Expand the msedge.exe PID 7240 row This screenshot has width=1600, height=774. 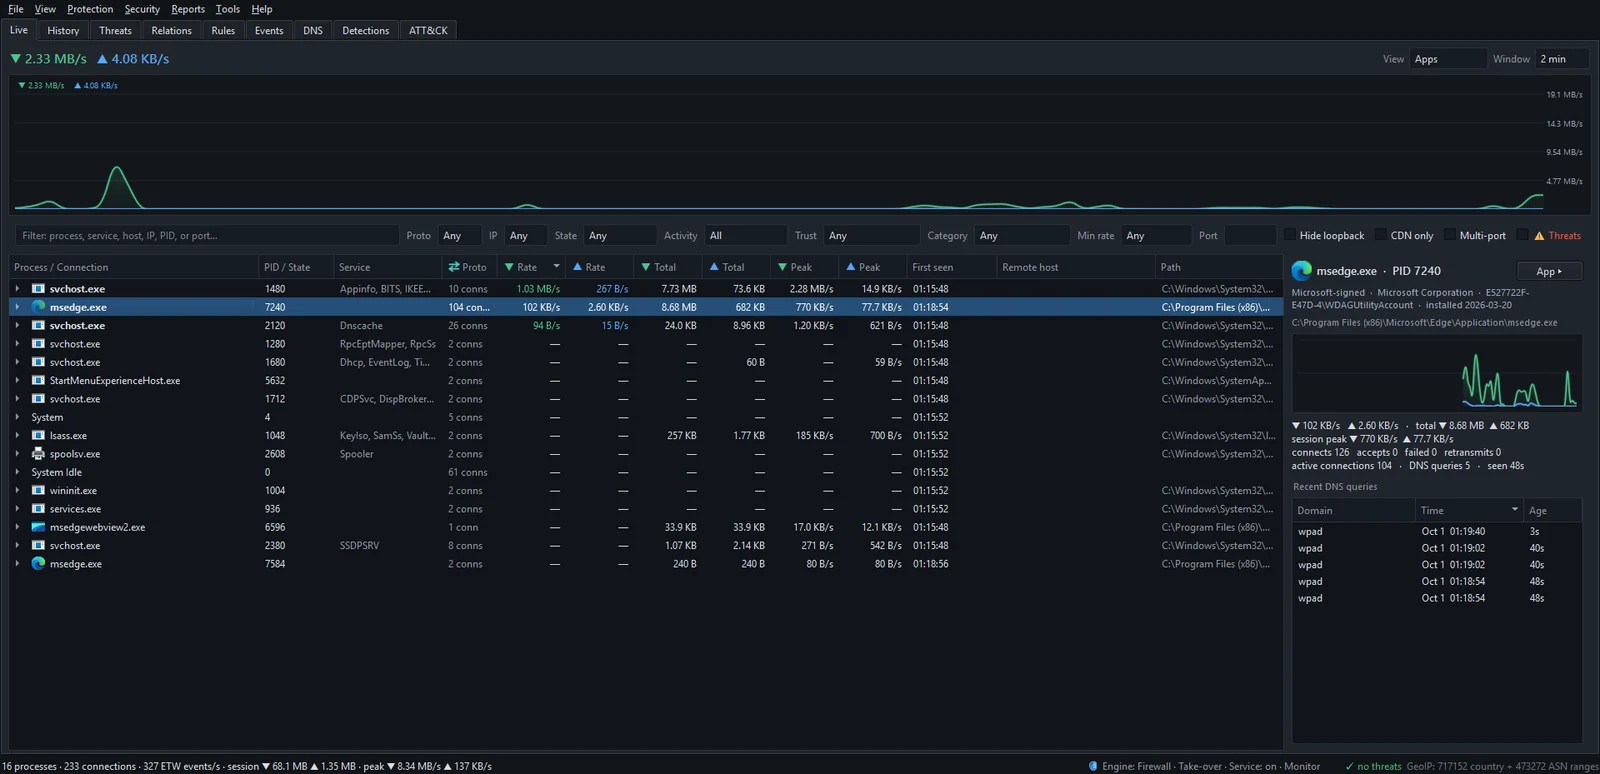coord(17,307)
